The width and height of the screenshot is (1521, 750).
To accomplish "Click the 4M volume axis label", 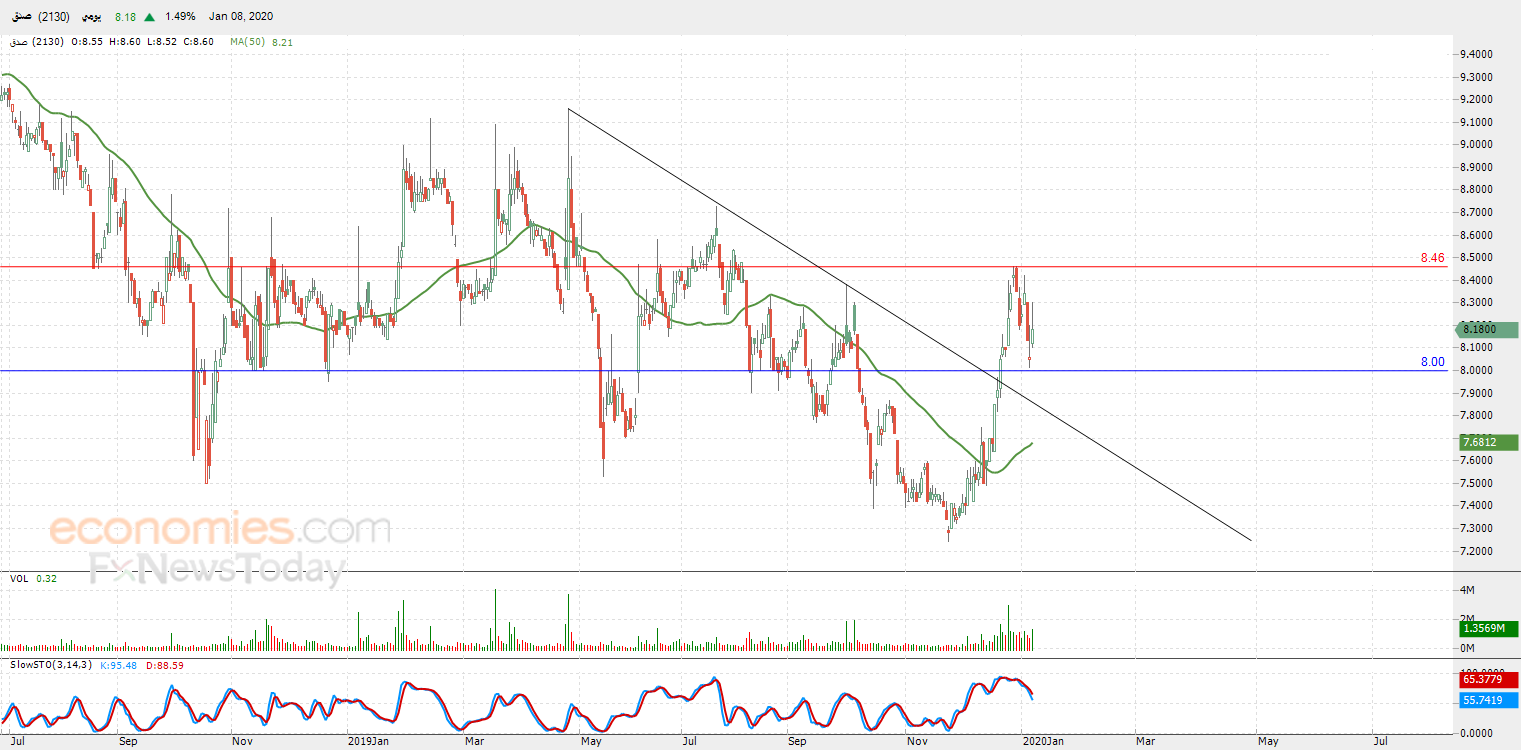I will 1469,590.
